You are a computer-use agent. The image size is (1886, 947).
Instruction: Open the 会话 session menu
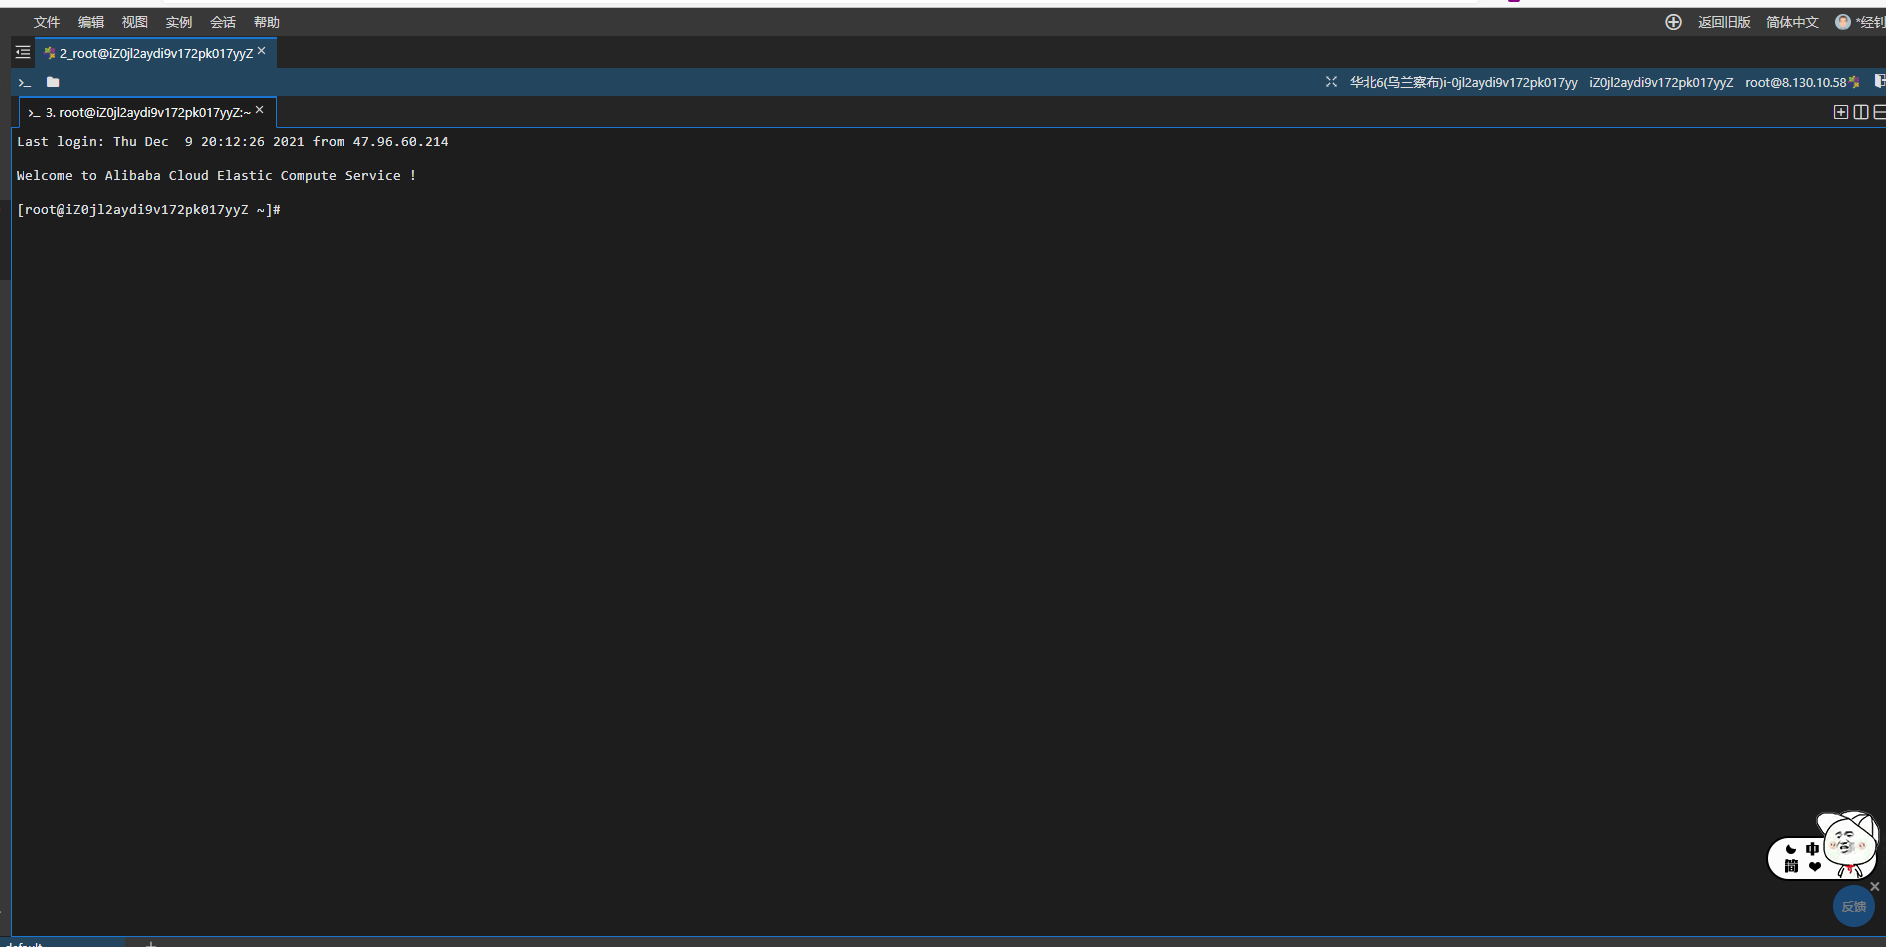tap(222, 21)
